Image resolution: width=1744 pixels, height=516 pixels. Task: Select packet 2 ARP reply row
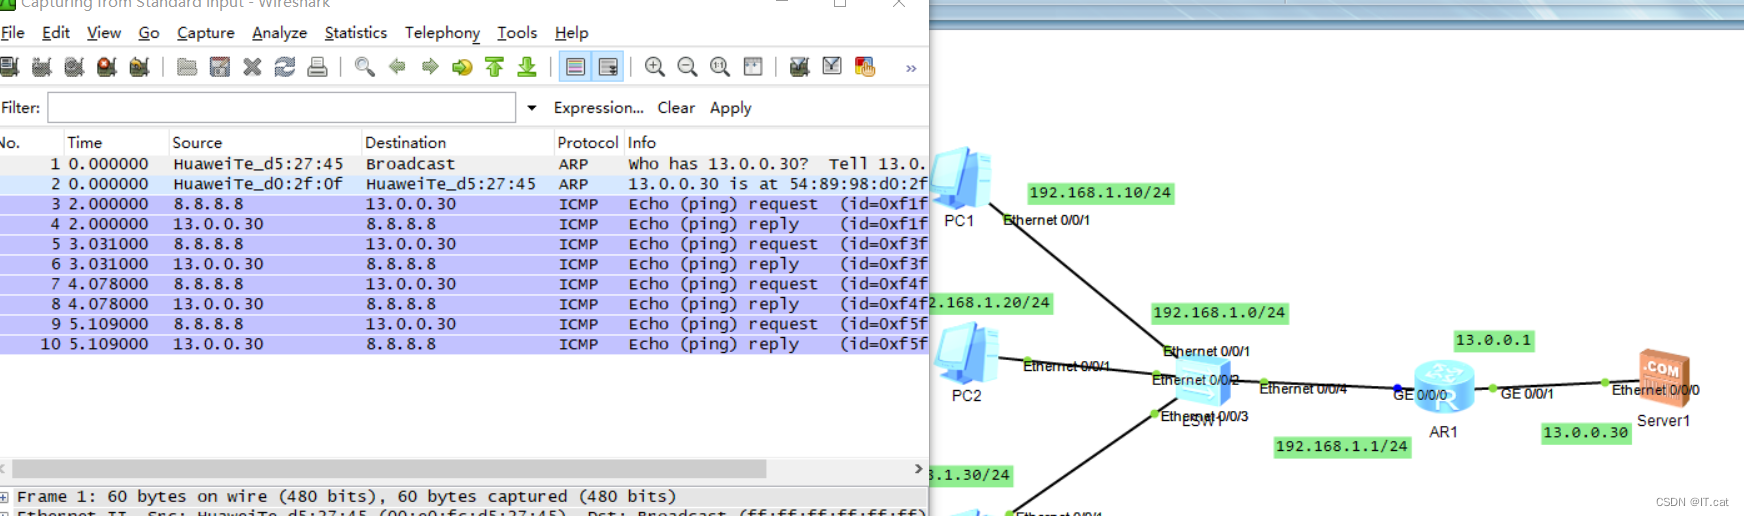tap(464, 184)
